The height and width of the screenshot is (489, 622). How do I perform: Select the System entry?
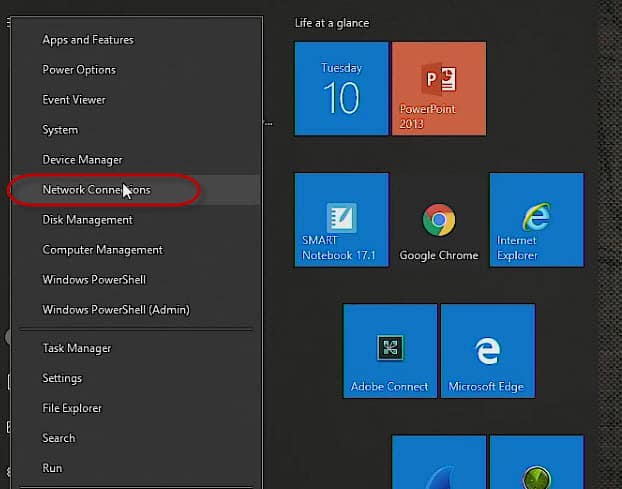click(x=136, y=130)
